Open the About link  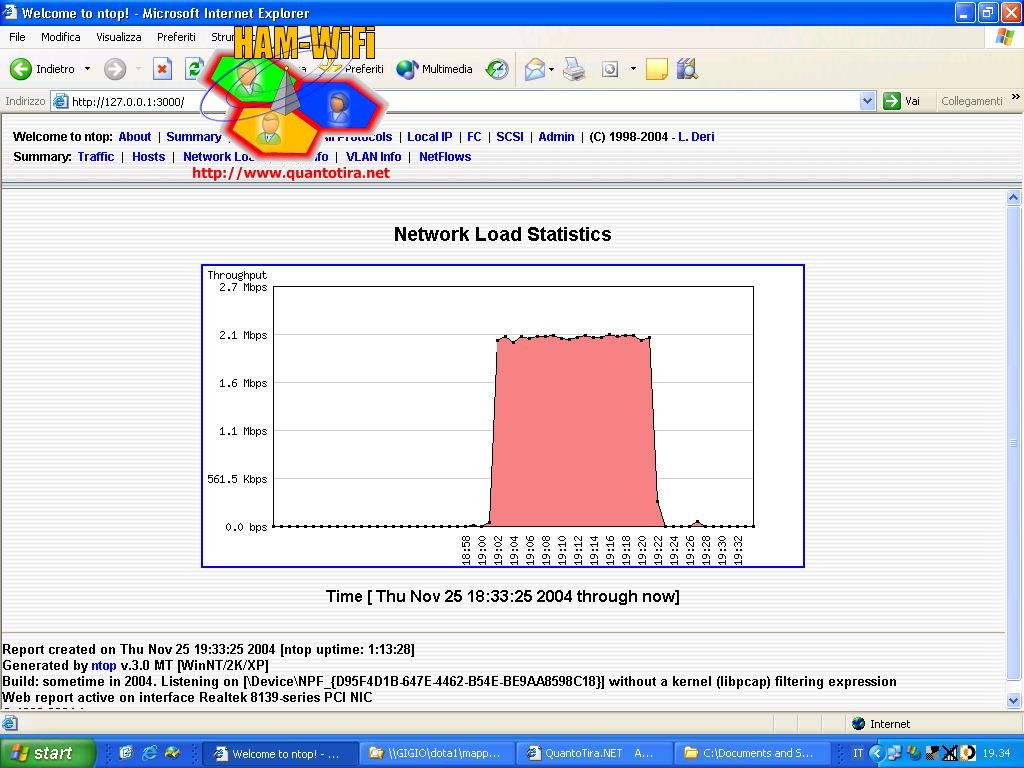135,137
